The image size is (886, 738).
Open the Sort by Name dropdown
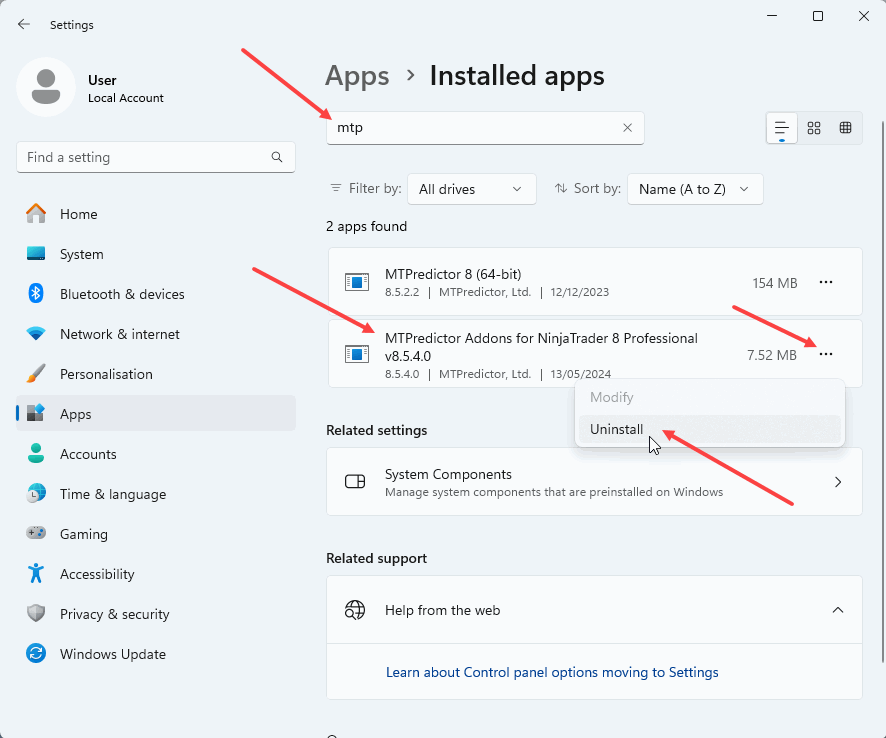tap(694, 189)
